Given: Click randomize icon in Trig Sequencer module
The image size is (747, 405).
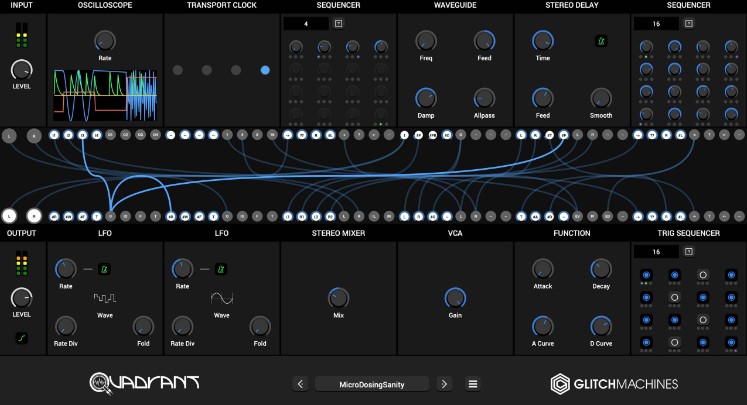Looking at the screenshot, I should [689, 252].
